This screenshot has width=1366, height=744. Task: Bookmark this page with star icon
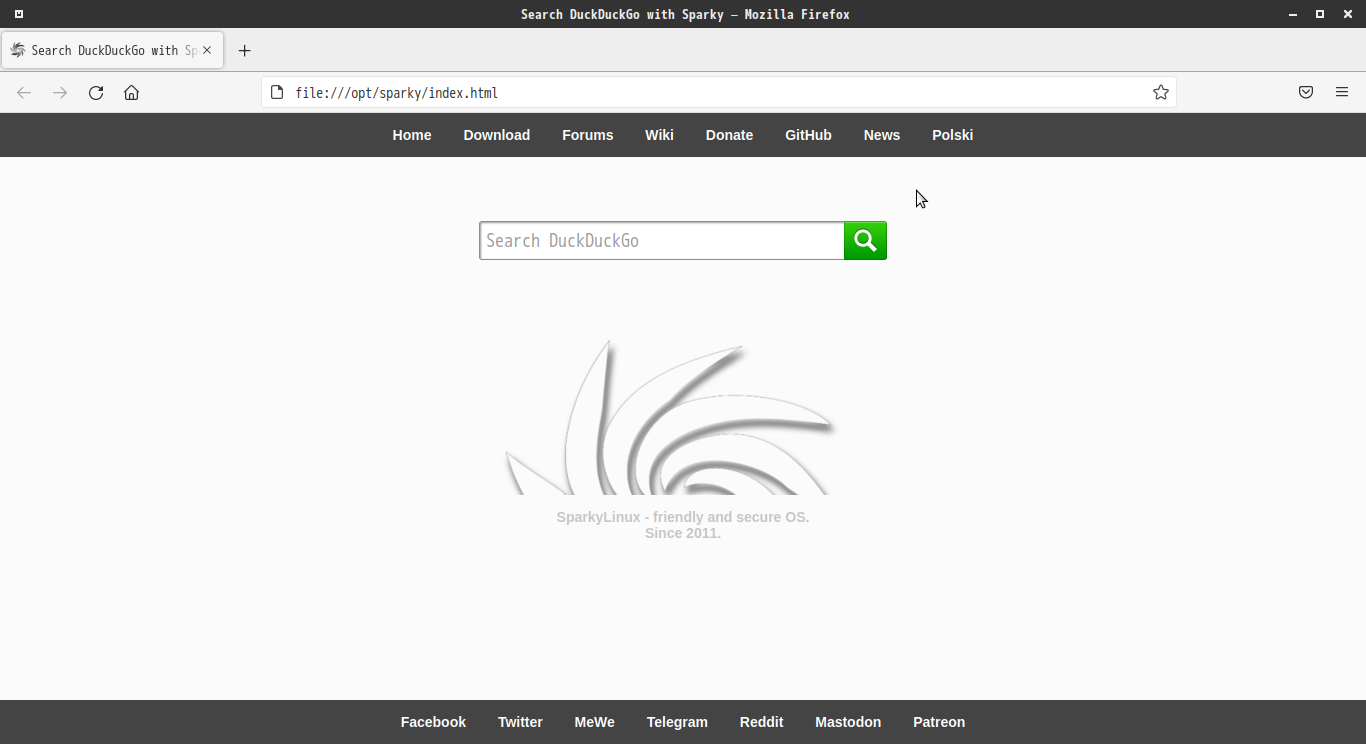pyautogui.click(x=1160, y=93)
